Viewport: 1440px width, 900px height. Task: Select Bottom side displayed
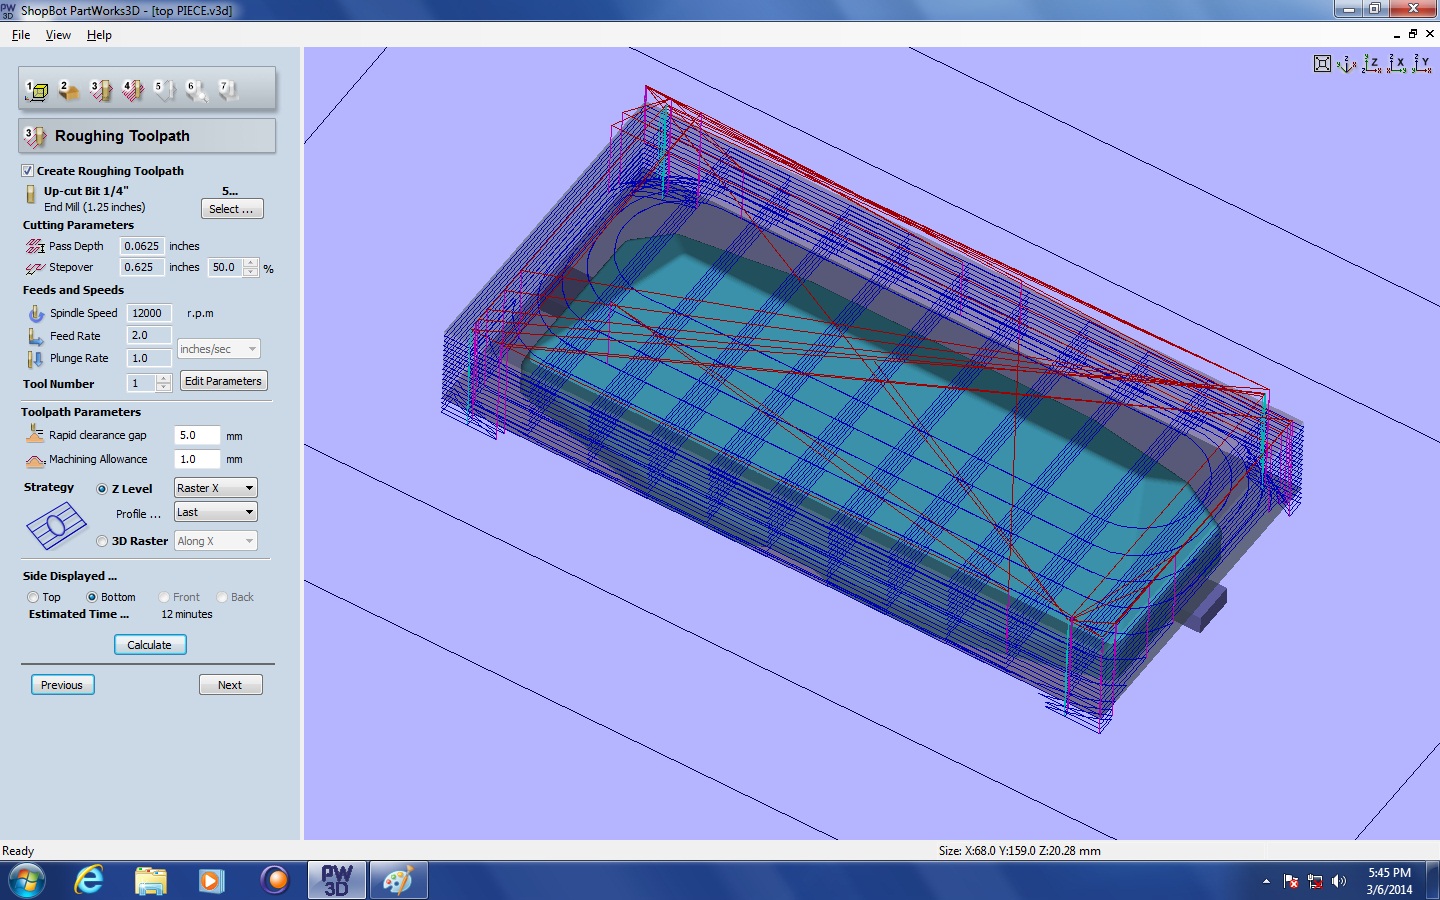pos(92,597)
